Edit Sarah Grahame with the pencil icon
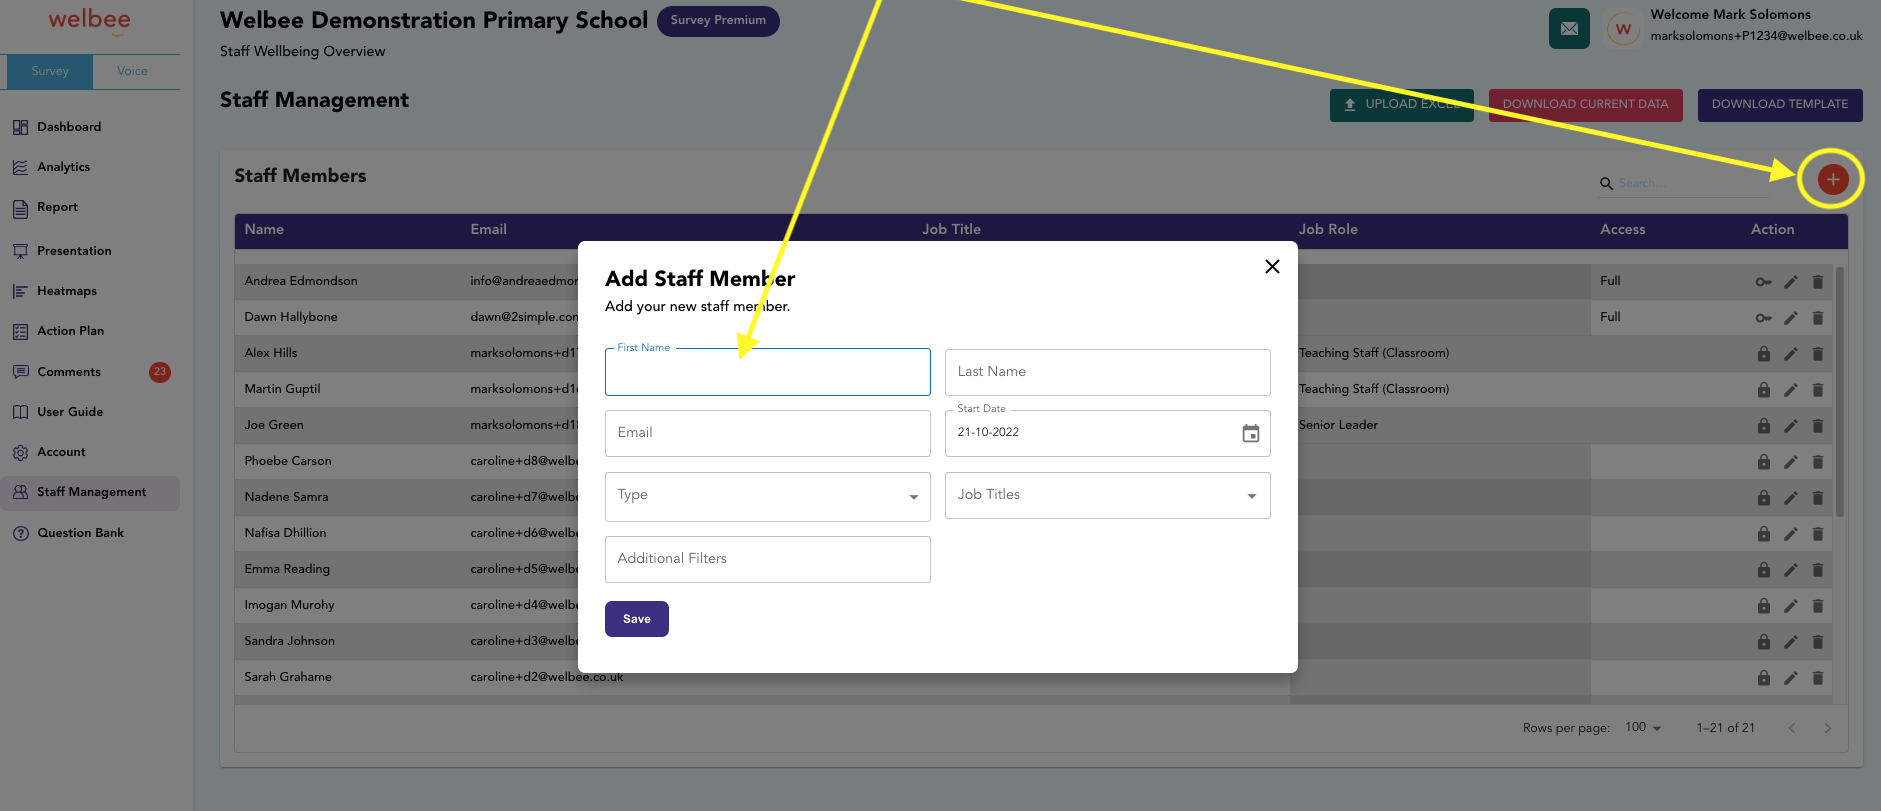1881x811 pixels. tap(1791, 678)
